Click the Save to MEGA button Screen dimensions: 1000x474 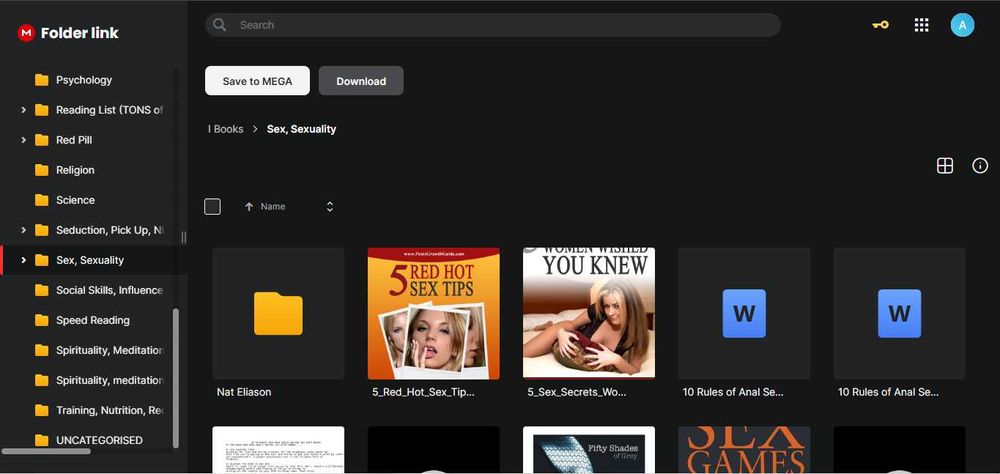coord(257,81)
